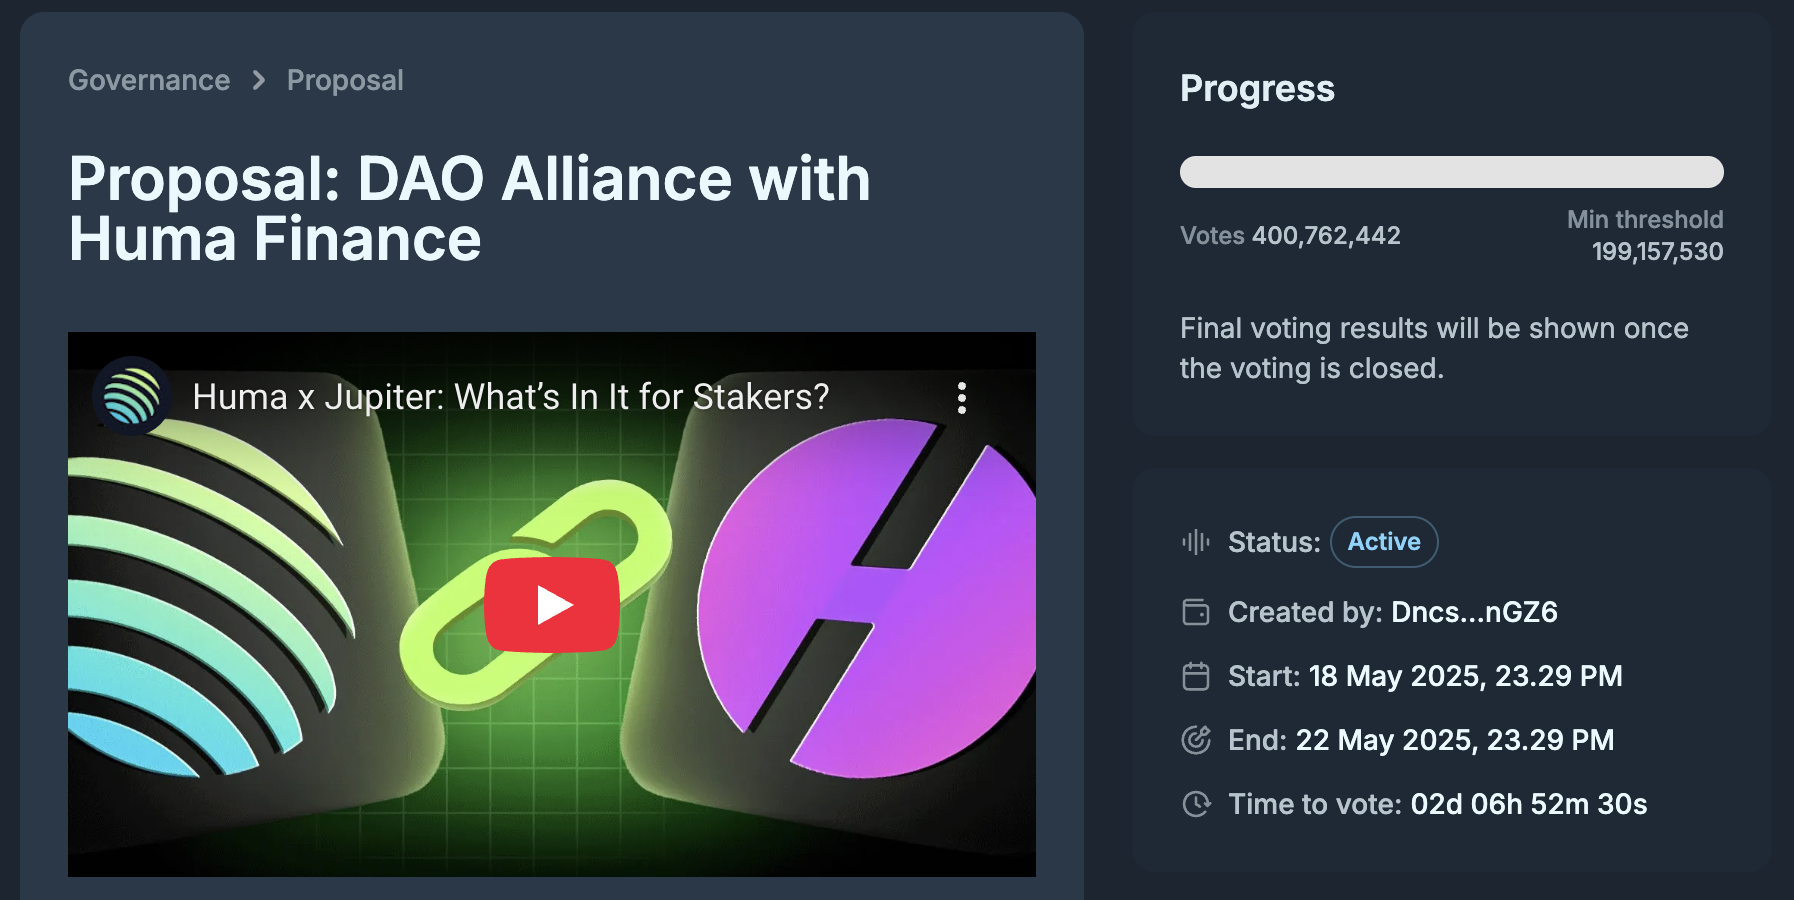
Task: Click the status waveform icon
Action: click(1196, 542)
